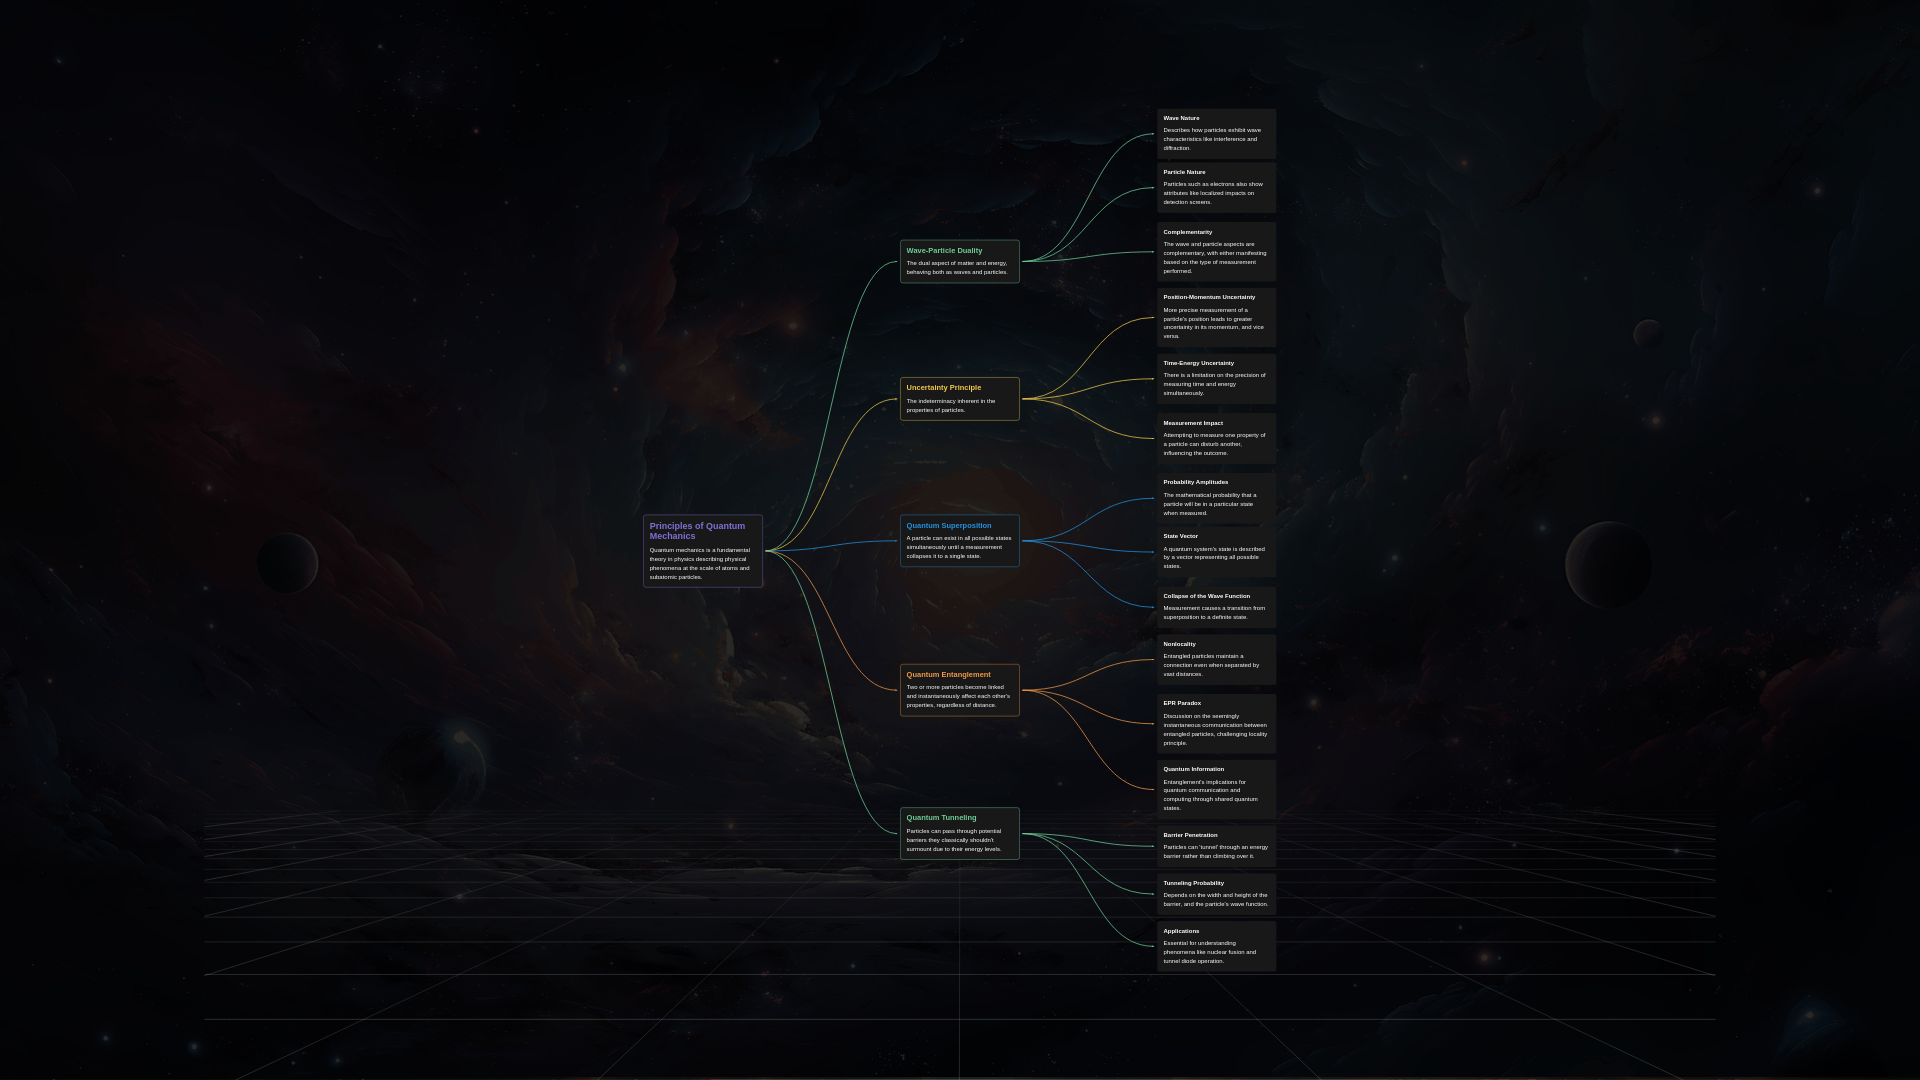Click the Nonlocality card

point(1216,659)
